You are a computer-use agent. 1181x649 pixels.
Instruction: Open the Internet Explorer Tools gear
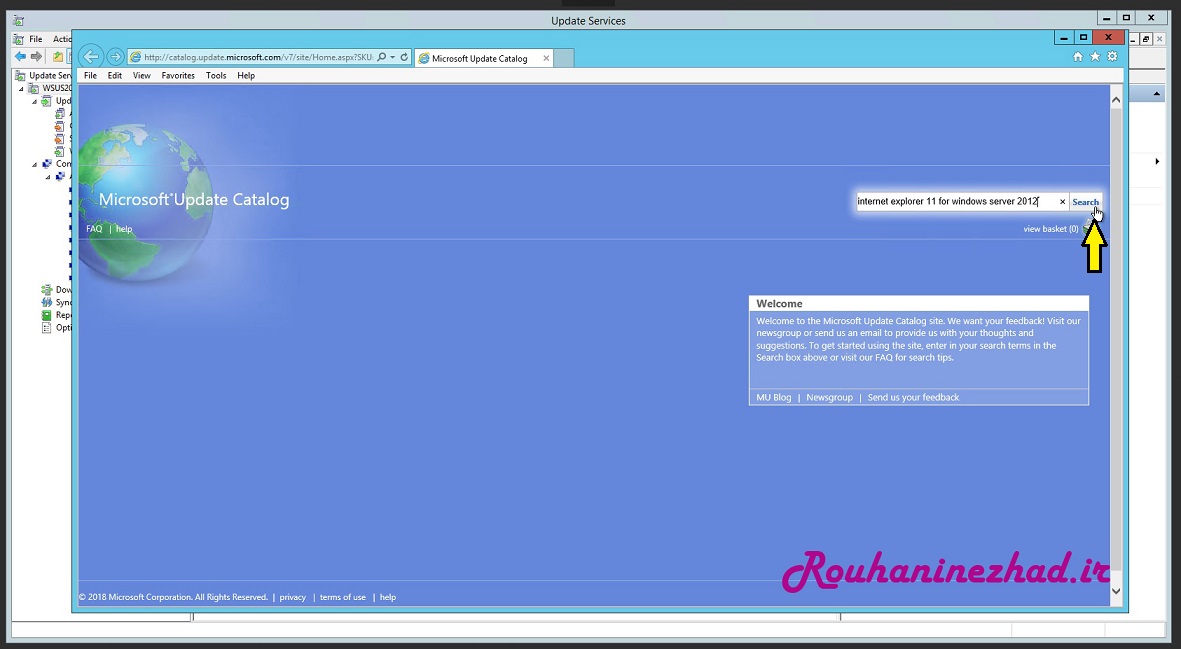tap(1112, 56)
